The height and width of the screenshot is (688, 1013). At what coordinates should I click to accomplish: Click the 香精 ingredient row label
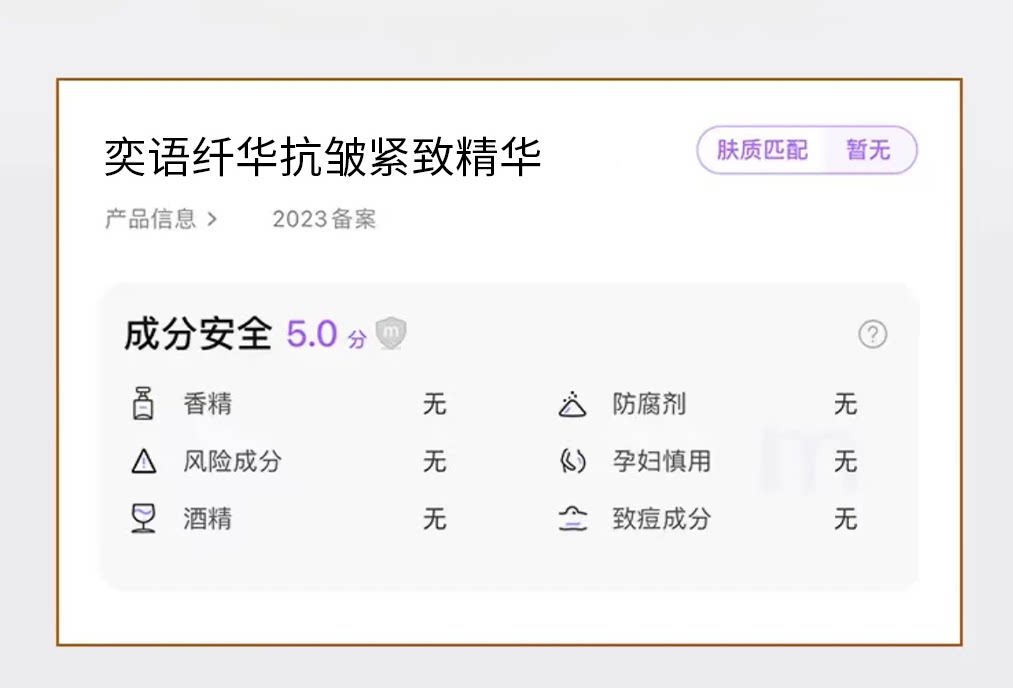[207, 404]
